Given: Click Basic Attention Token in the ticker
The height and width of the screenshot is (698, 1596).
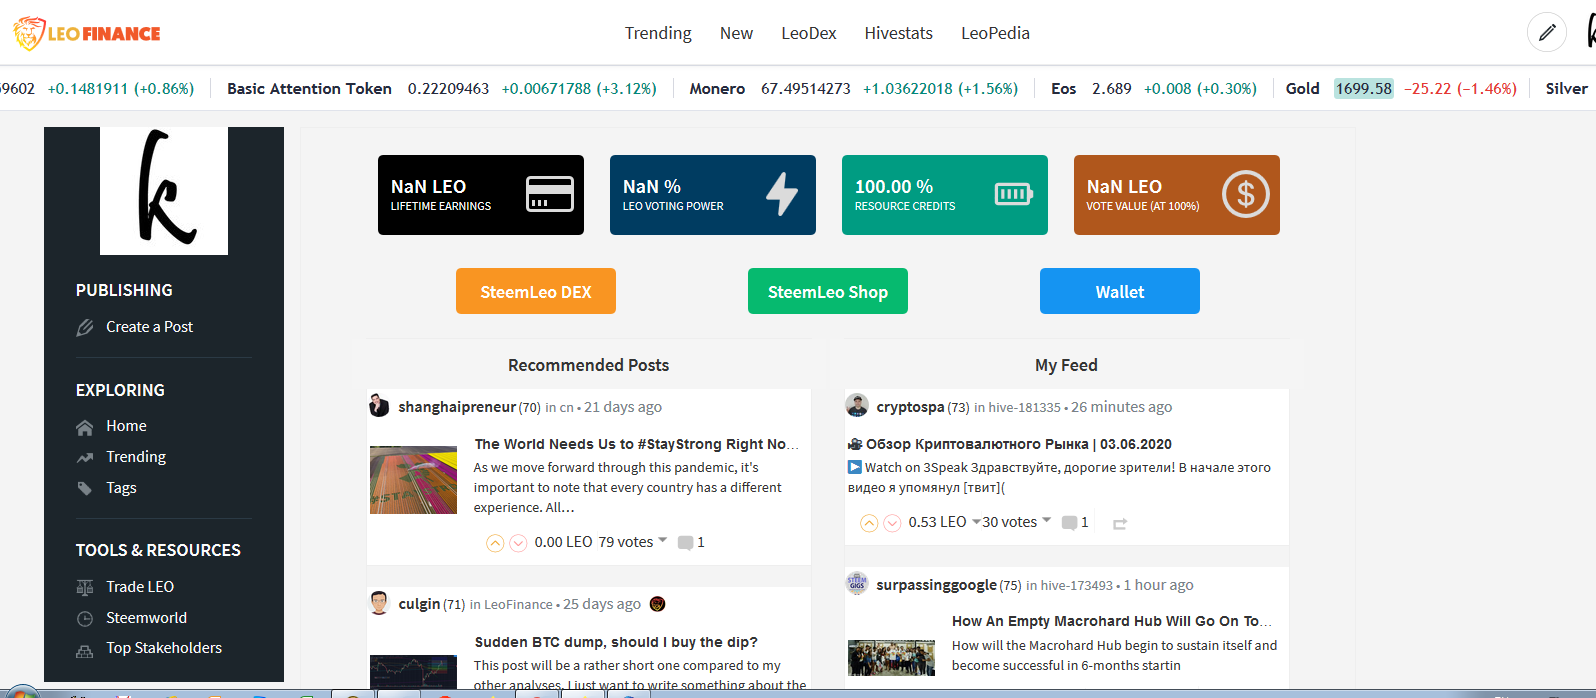Looking at the screenshot, I should tap(309, 88).
